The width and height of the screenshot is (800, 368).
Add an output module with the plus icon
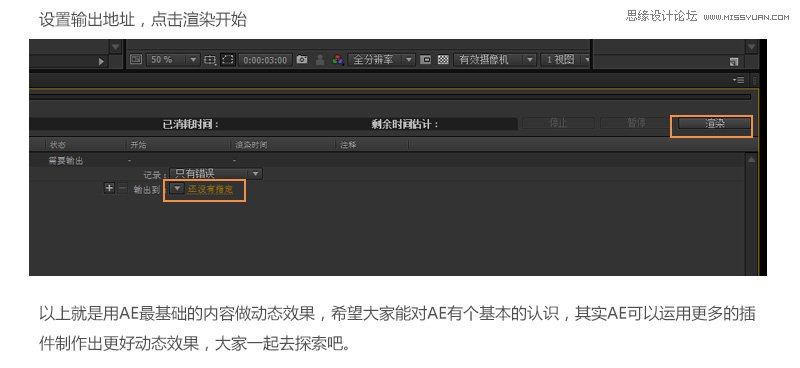click(109, 188)
